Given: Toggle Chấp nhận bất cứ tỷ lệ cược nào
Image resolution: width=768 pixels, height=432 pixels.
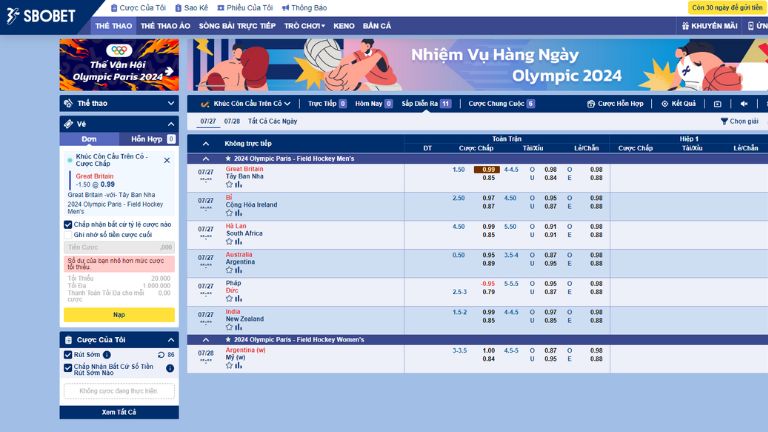Looking at the screenshot, I should tap(68, 225).
